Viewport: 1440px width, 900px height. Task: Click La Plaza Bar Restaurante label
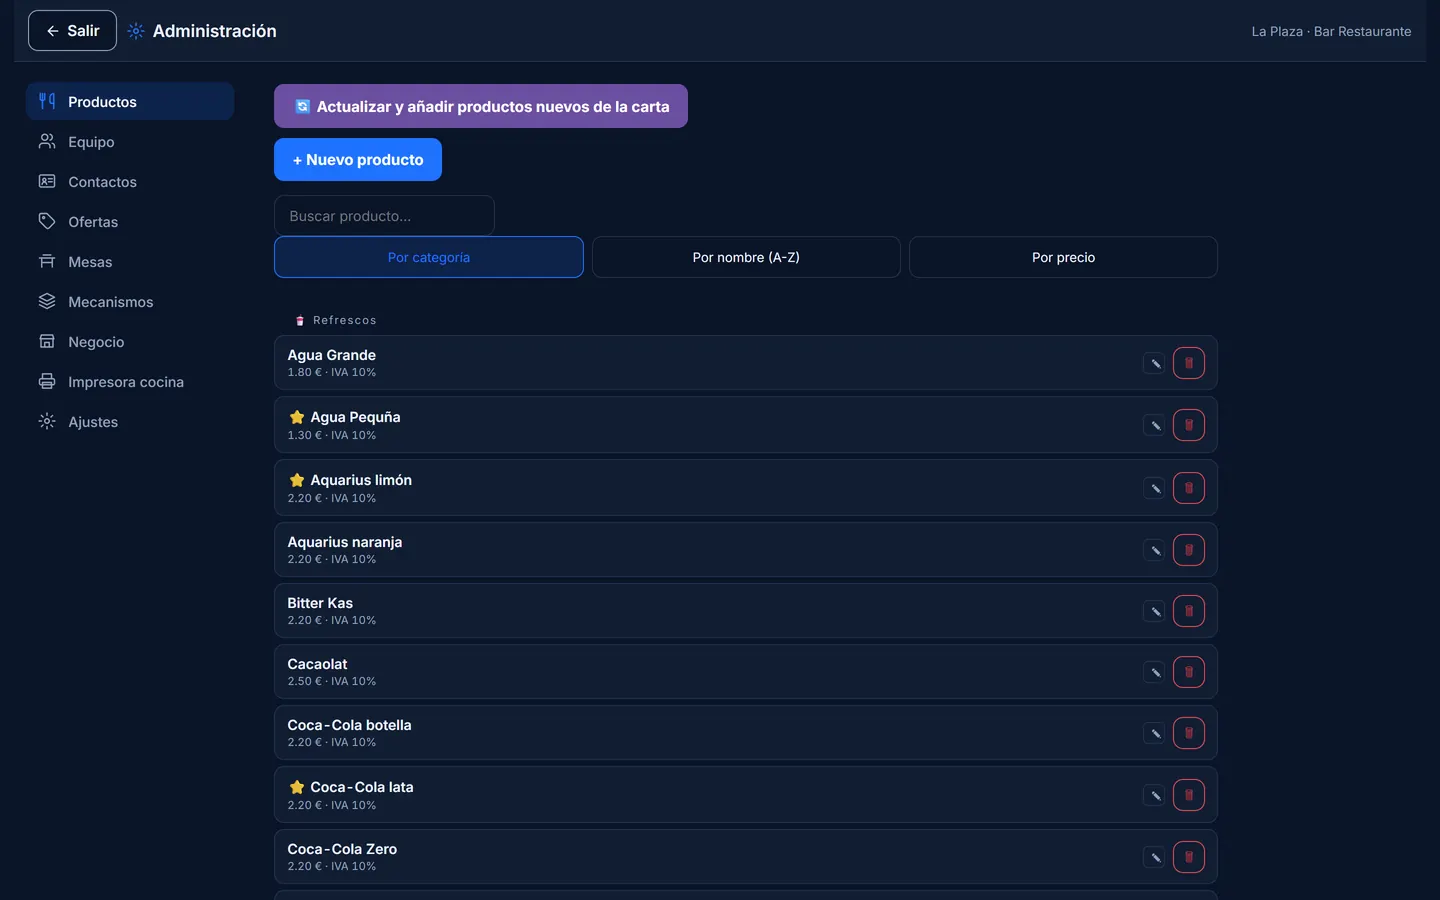(1331, 31)
